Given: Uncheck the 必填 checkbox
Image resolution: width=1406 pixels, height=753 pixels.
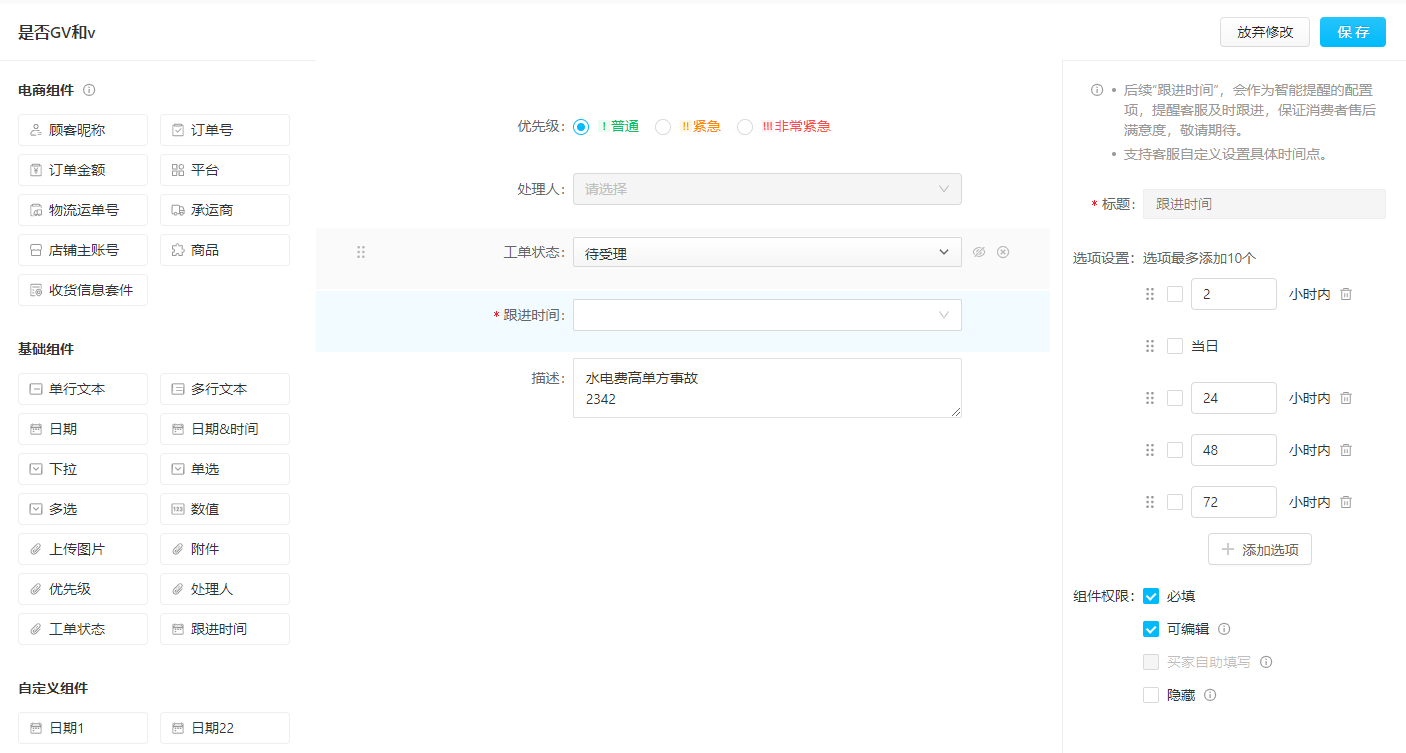Looking at the screenshot, I should [1151, 596].
